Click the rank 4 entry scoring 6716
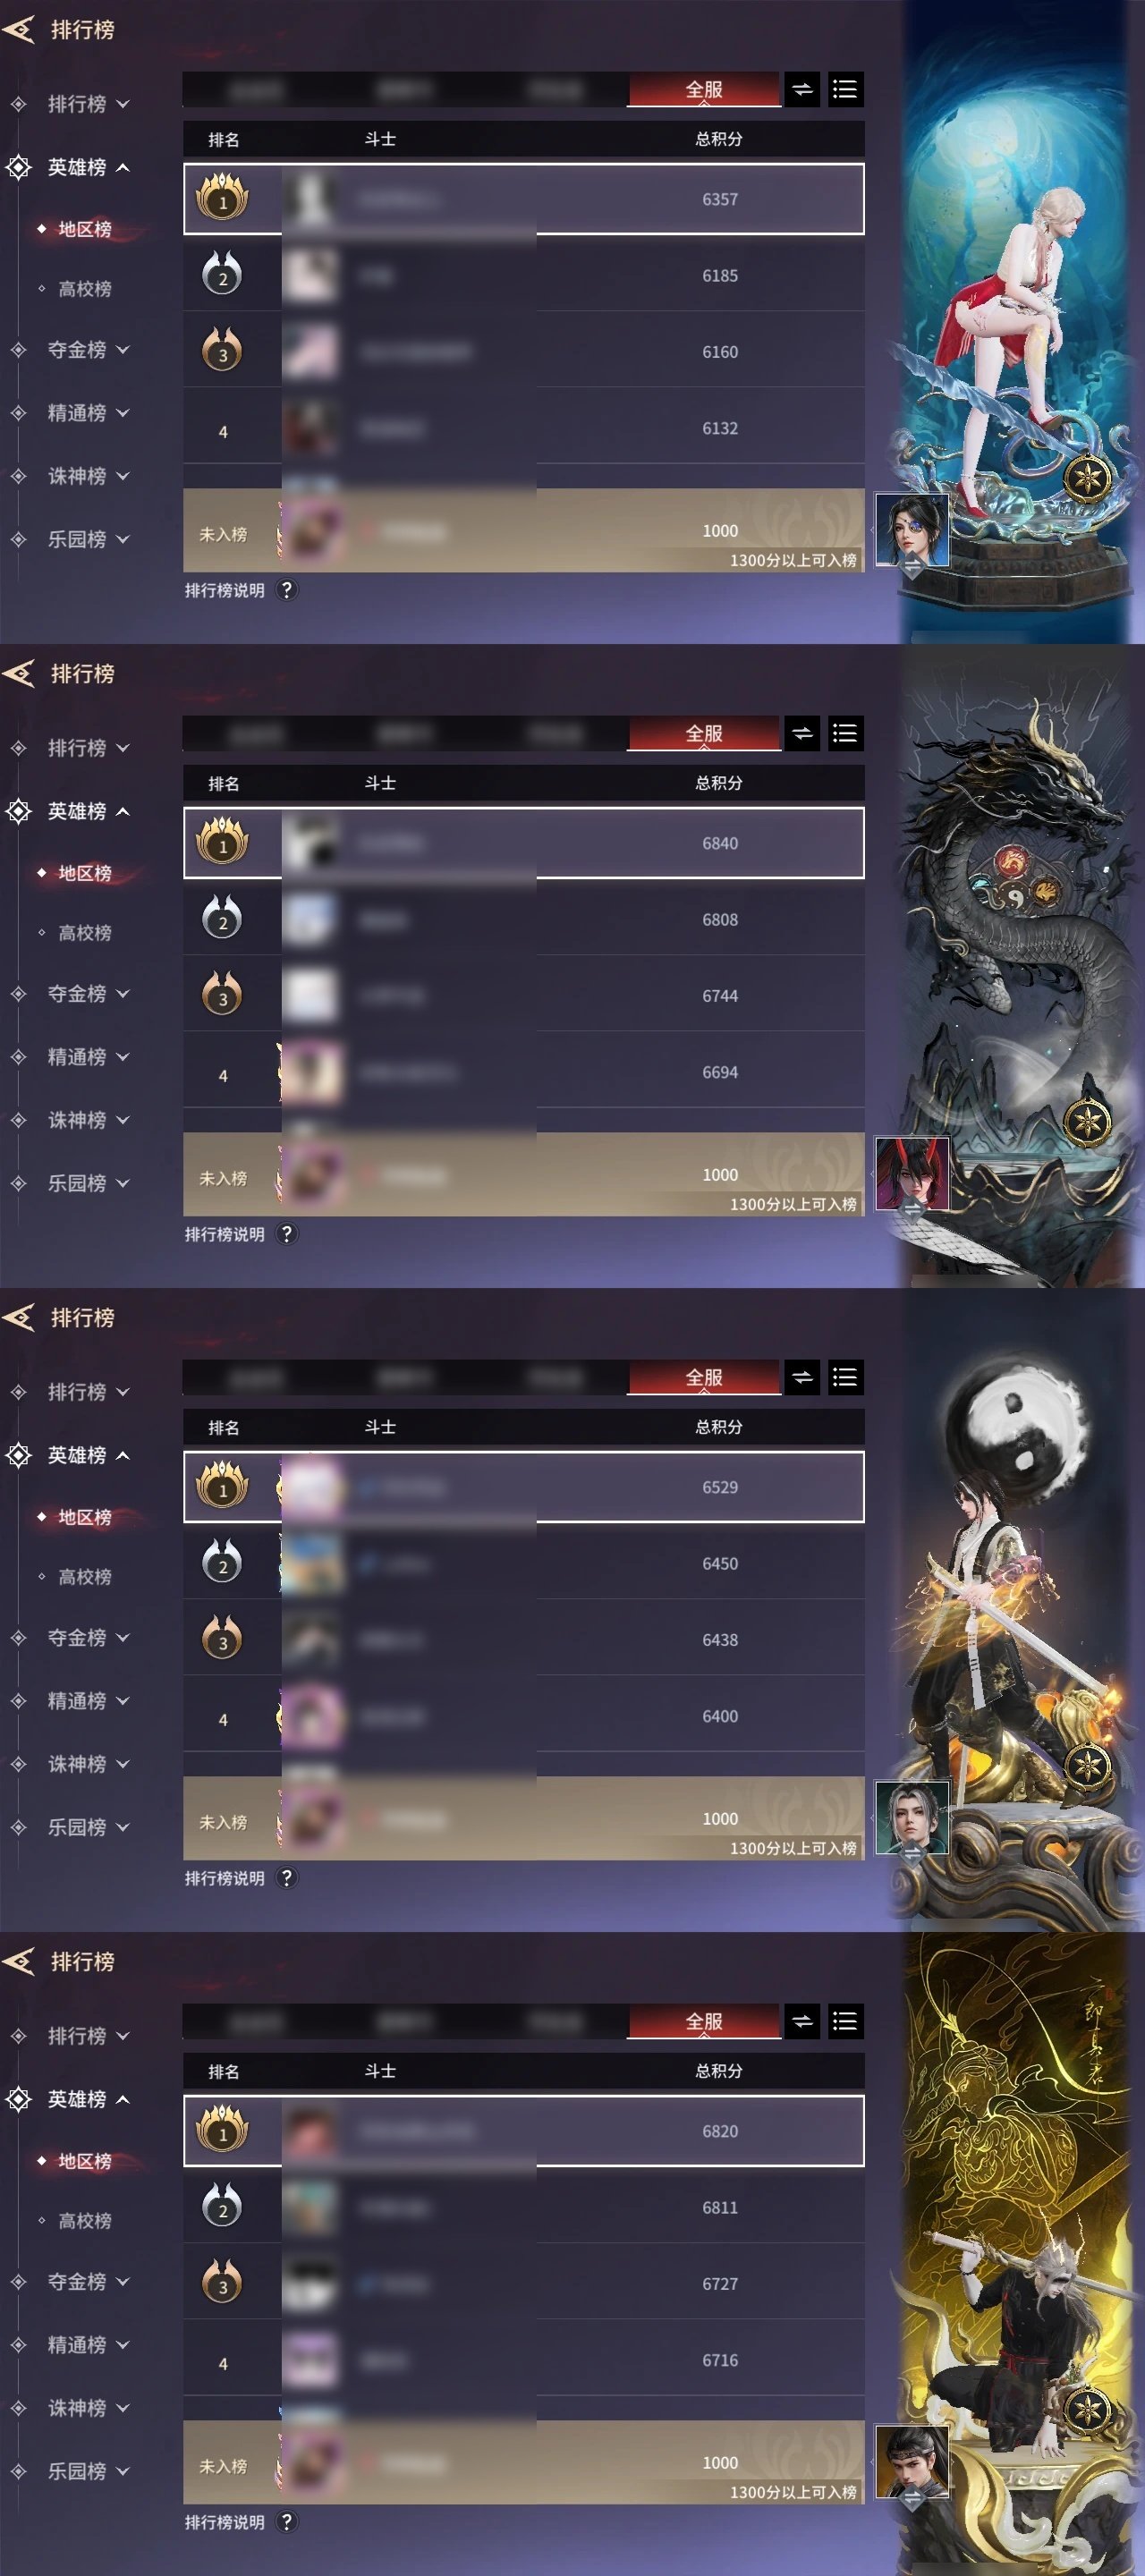 (524, 2359)
